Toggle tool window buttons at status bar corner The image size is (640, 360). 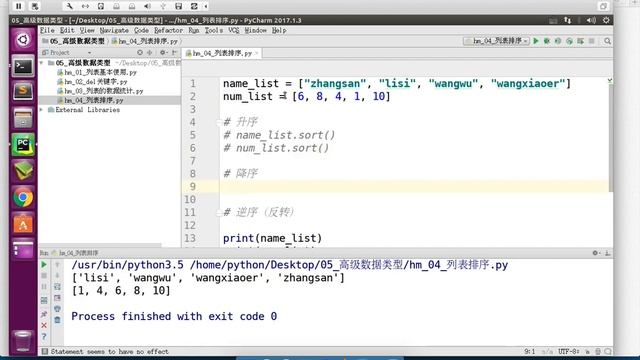tap(45, 351)
